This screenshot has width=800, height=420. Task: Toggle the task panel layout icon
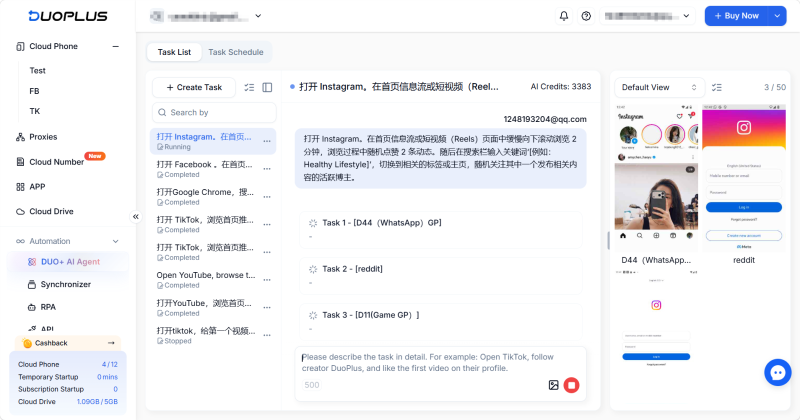tap(267, 87)
